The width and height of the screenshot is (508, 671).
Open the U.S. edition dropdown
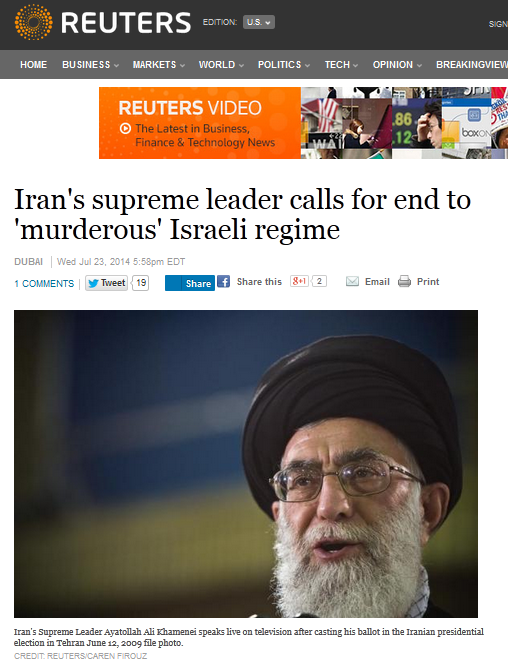click(x=258, y=22)
